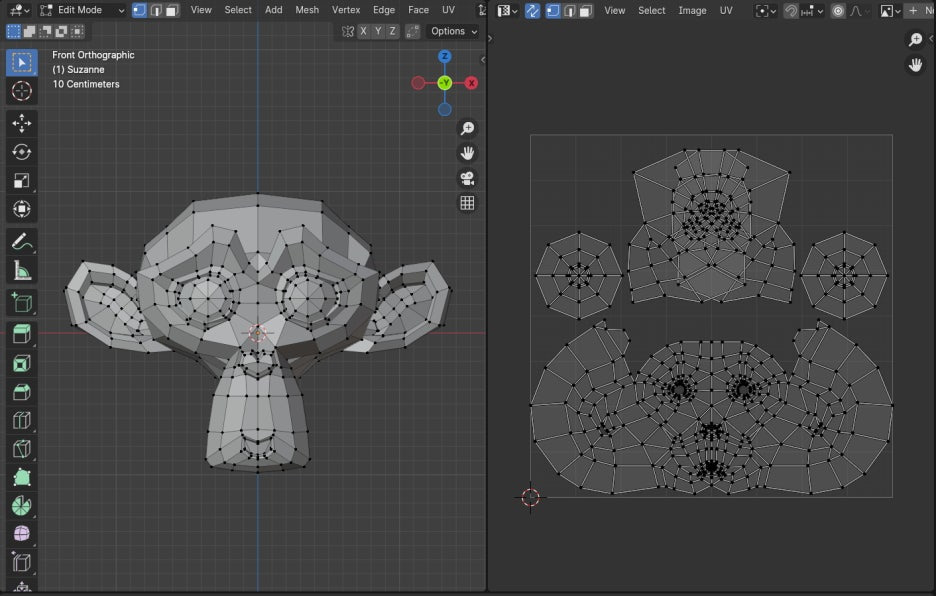The height and width of the screenshot is (596, 936).
Task: Open the Edit Mode dropdown
Action: (x=82, y=10)
